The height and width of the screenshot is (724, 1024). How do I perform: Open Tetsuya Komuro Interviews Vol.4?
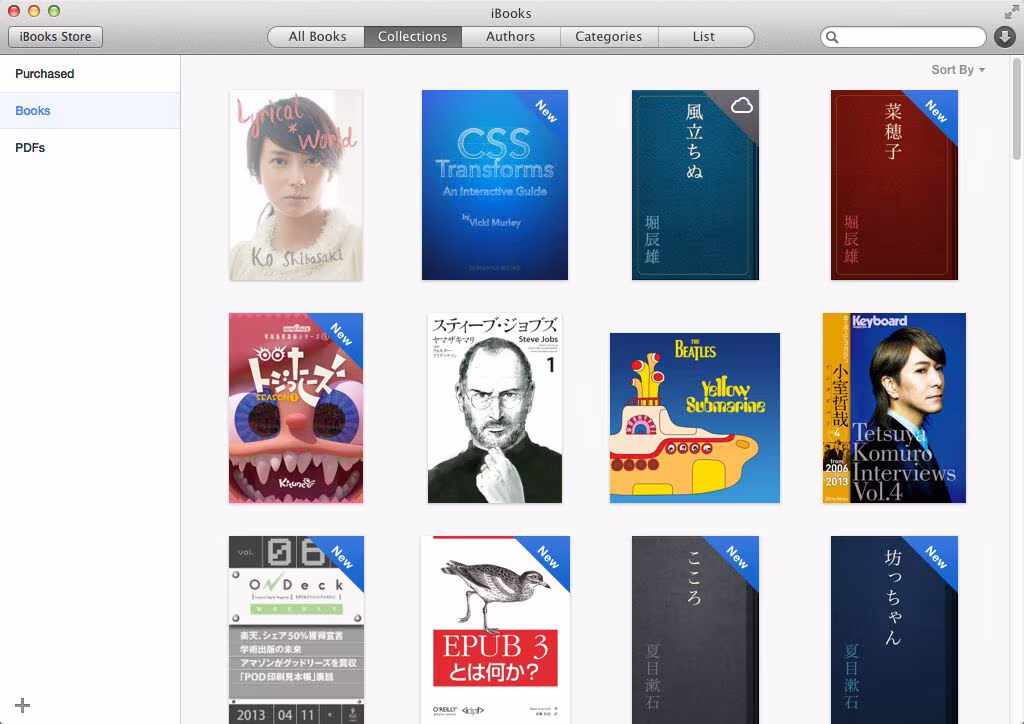894,408
